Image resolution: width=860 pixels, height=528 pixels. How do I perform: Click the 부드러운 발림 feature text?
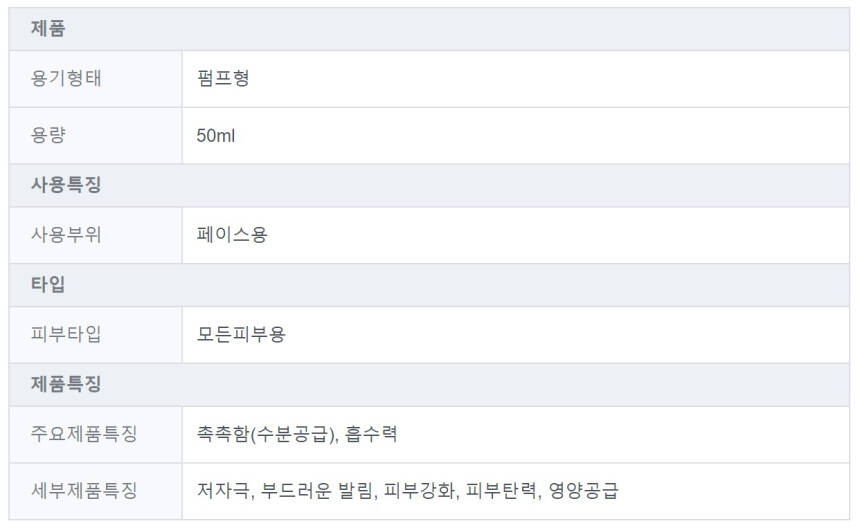pos(317,490)
